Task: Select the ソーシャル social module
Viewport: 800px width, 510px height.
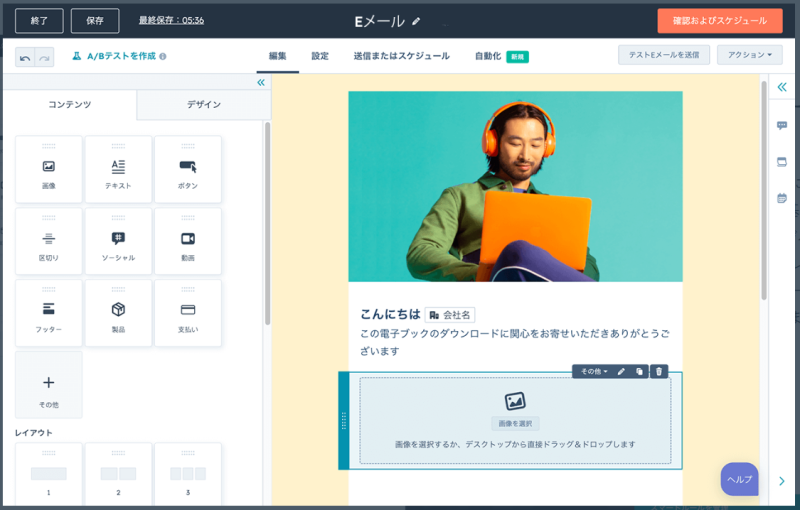Action: 118,241
